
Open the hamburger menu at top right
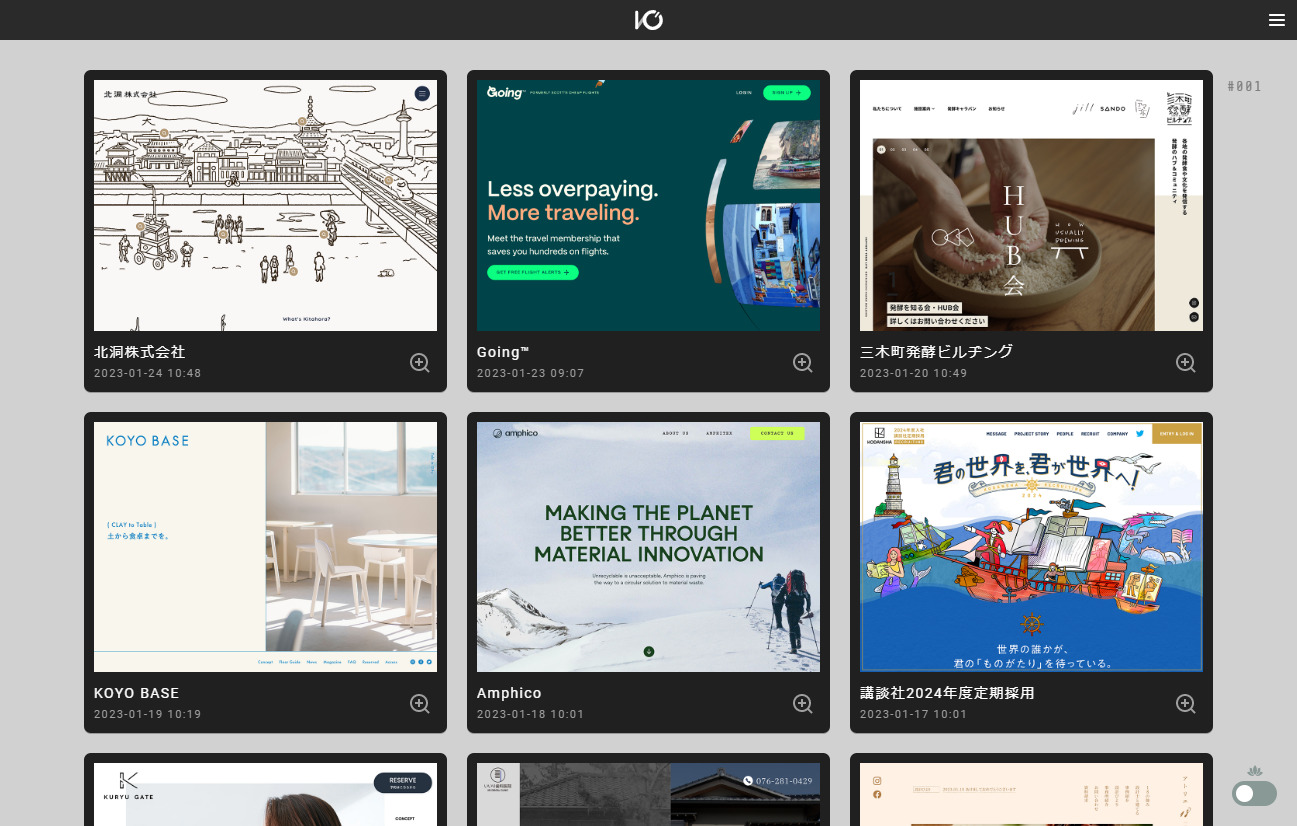(x=1276, y=20)
